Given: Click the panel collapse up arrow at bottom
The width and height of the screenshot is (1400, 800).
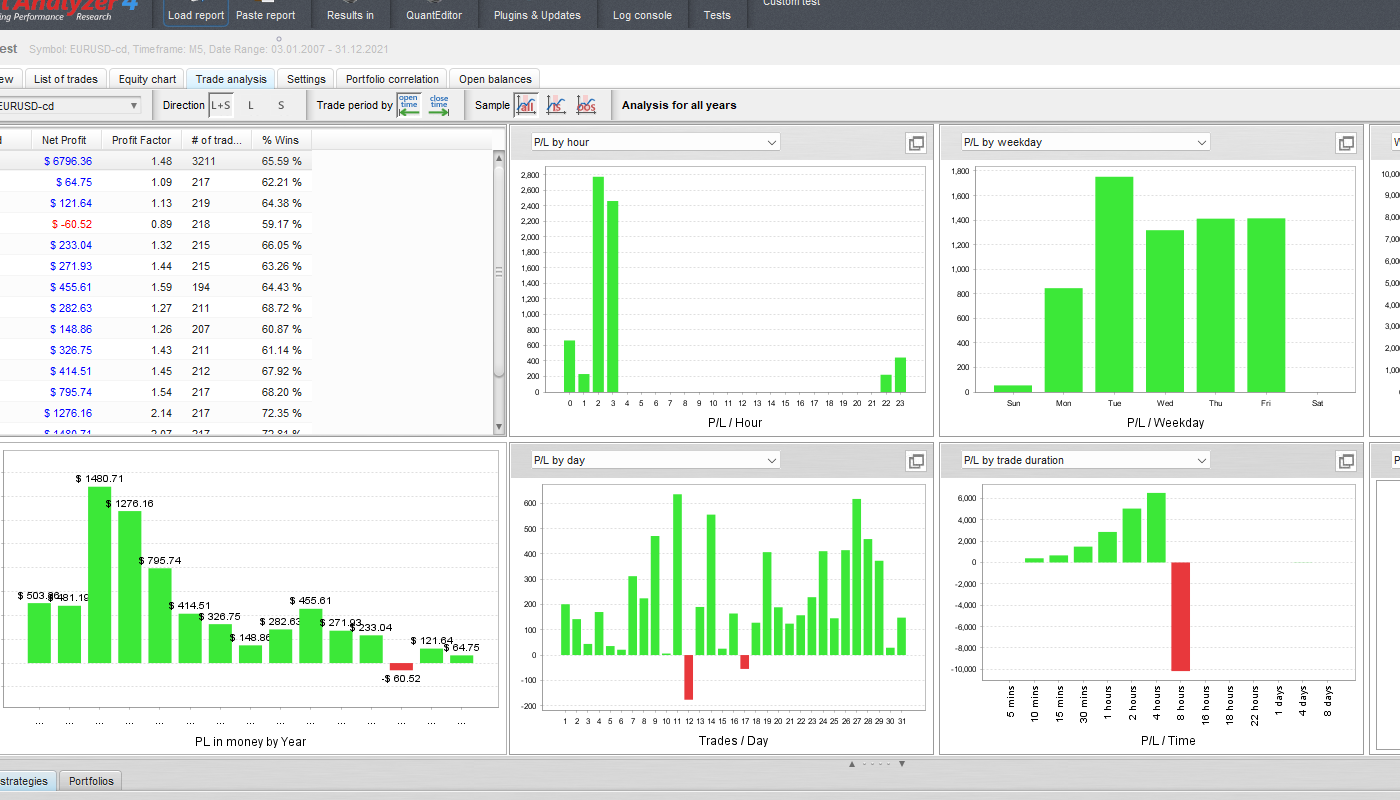Looking at the screenshot, I should coord(852,764).
